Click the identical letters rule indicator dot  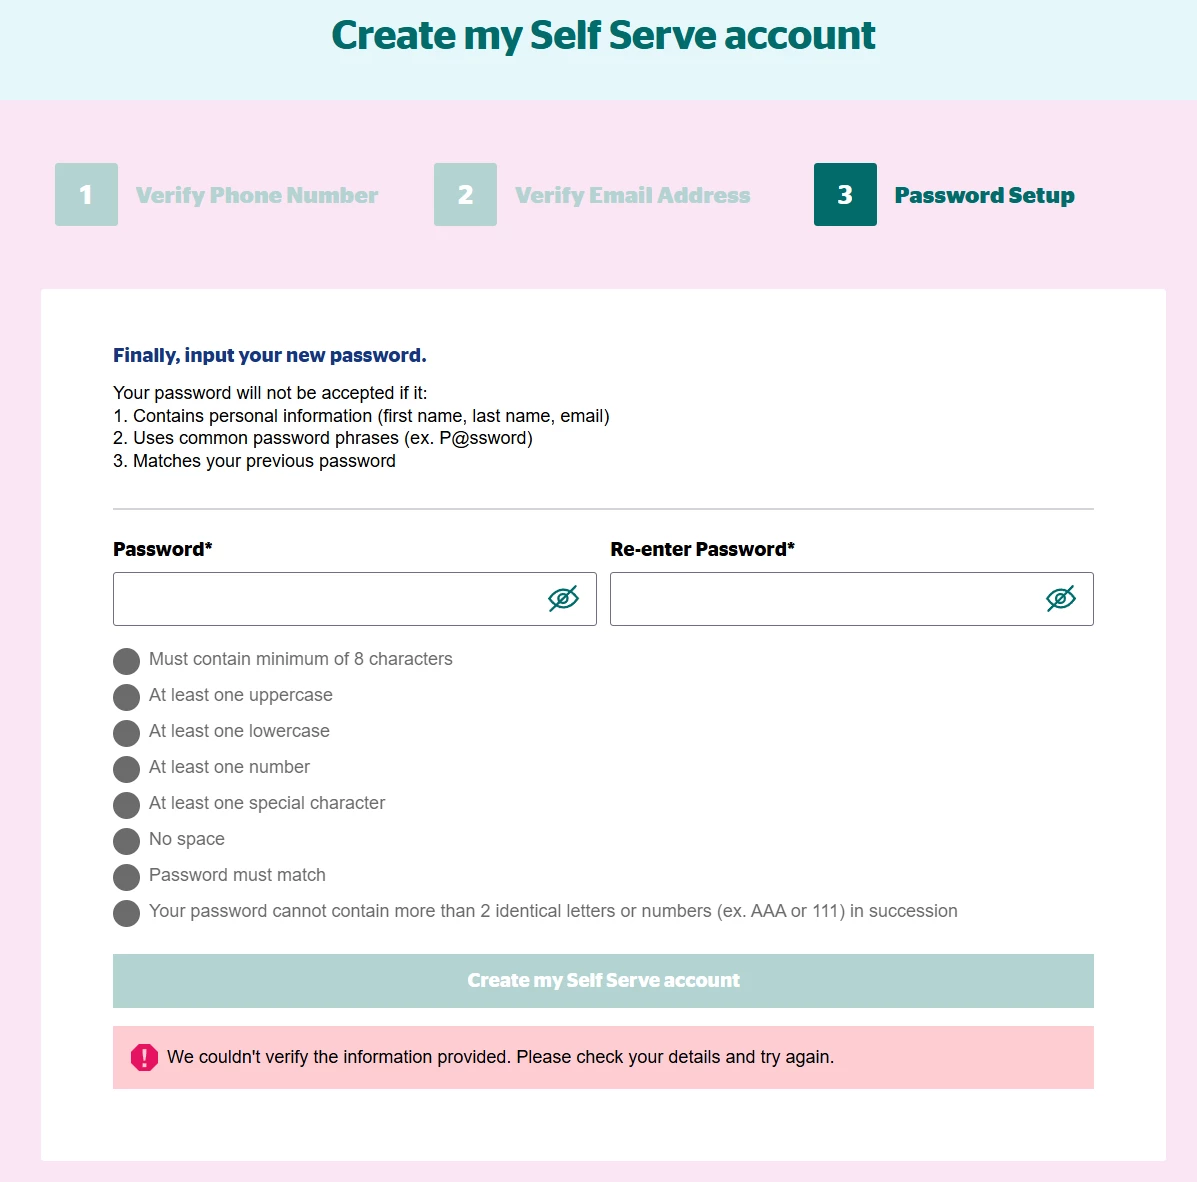127,913
